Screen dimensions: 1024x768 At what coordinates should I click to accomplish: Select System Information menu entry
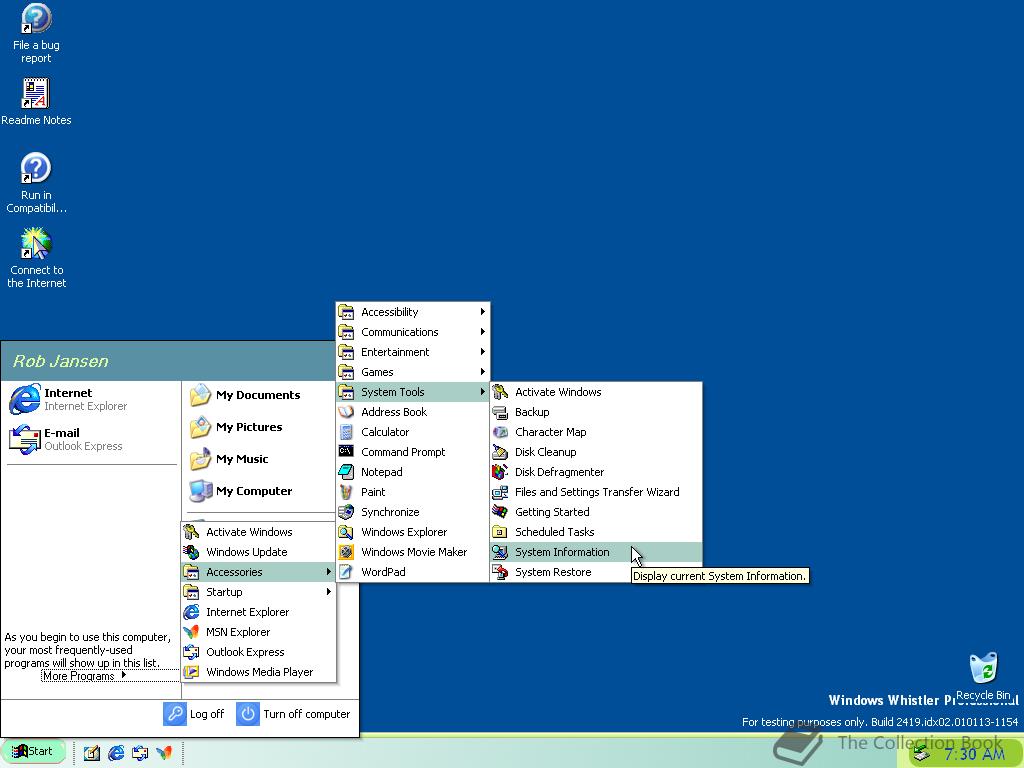click(x=596, y=552)
